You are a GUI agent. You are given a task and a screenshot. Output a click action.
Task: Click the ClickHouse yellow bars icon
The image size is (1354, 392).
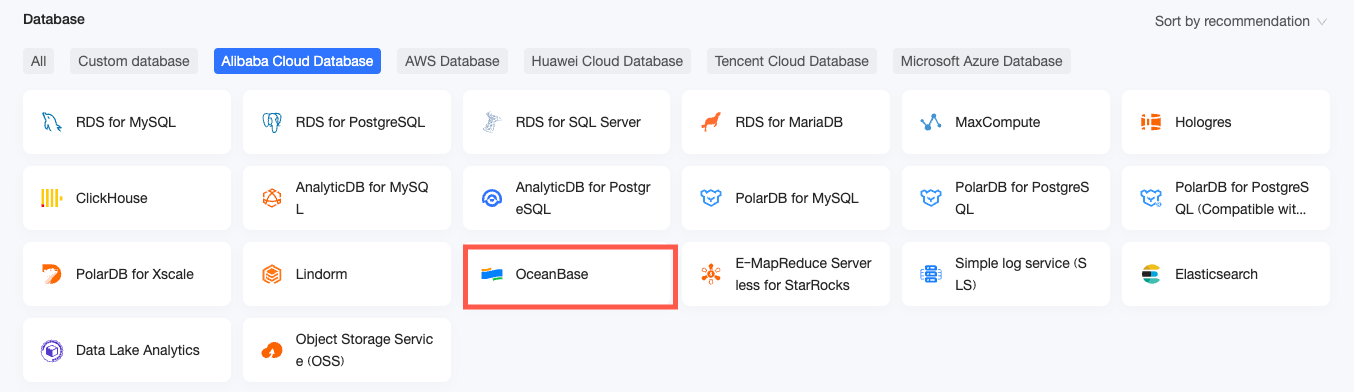(51, 198)
